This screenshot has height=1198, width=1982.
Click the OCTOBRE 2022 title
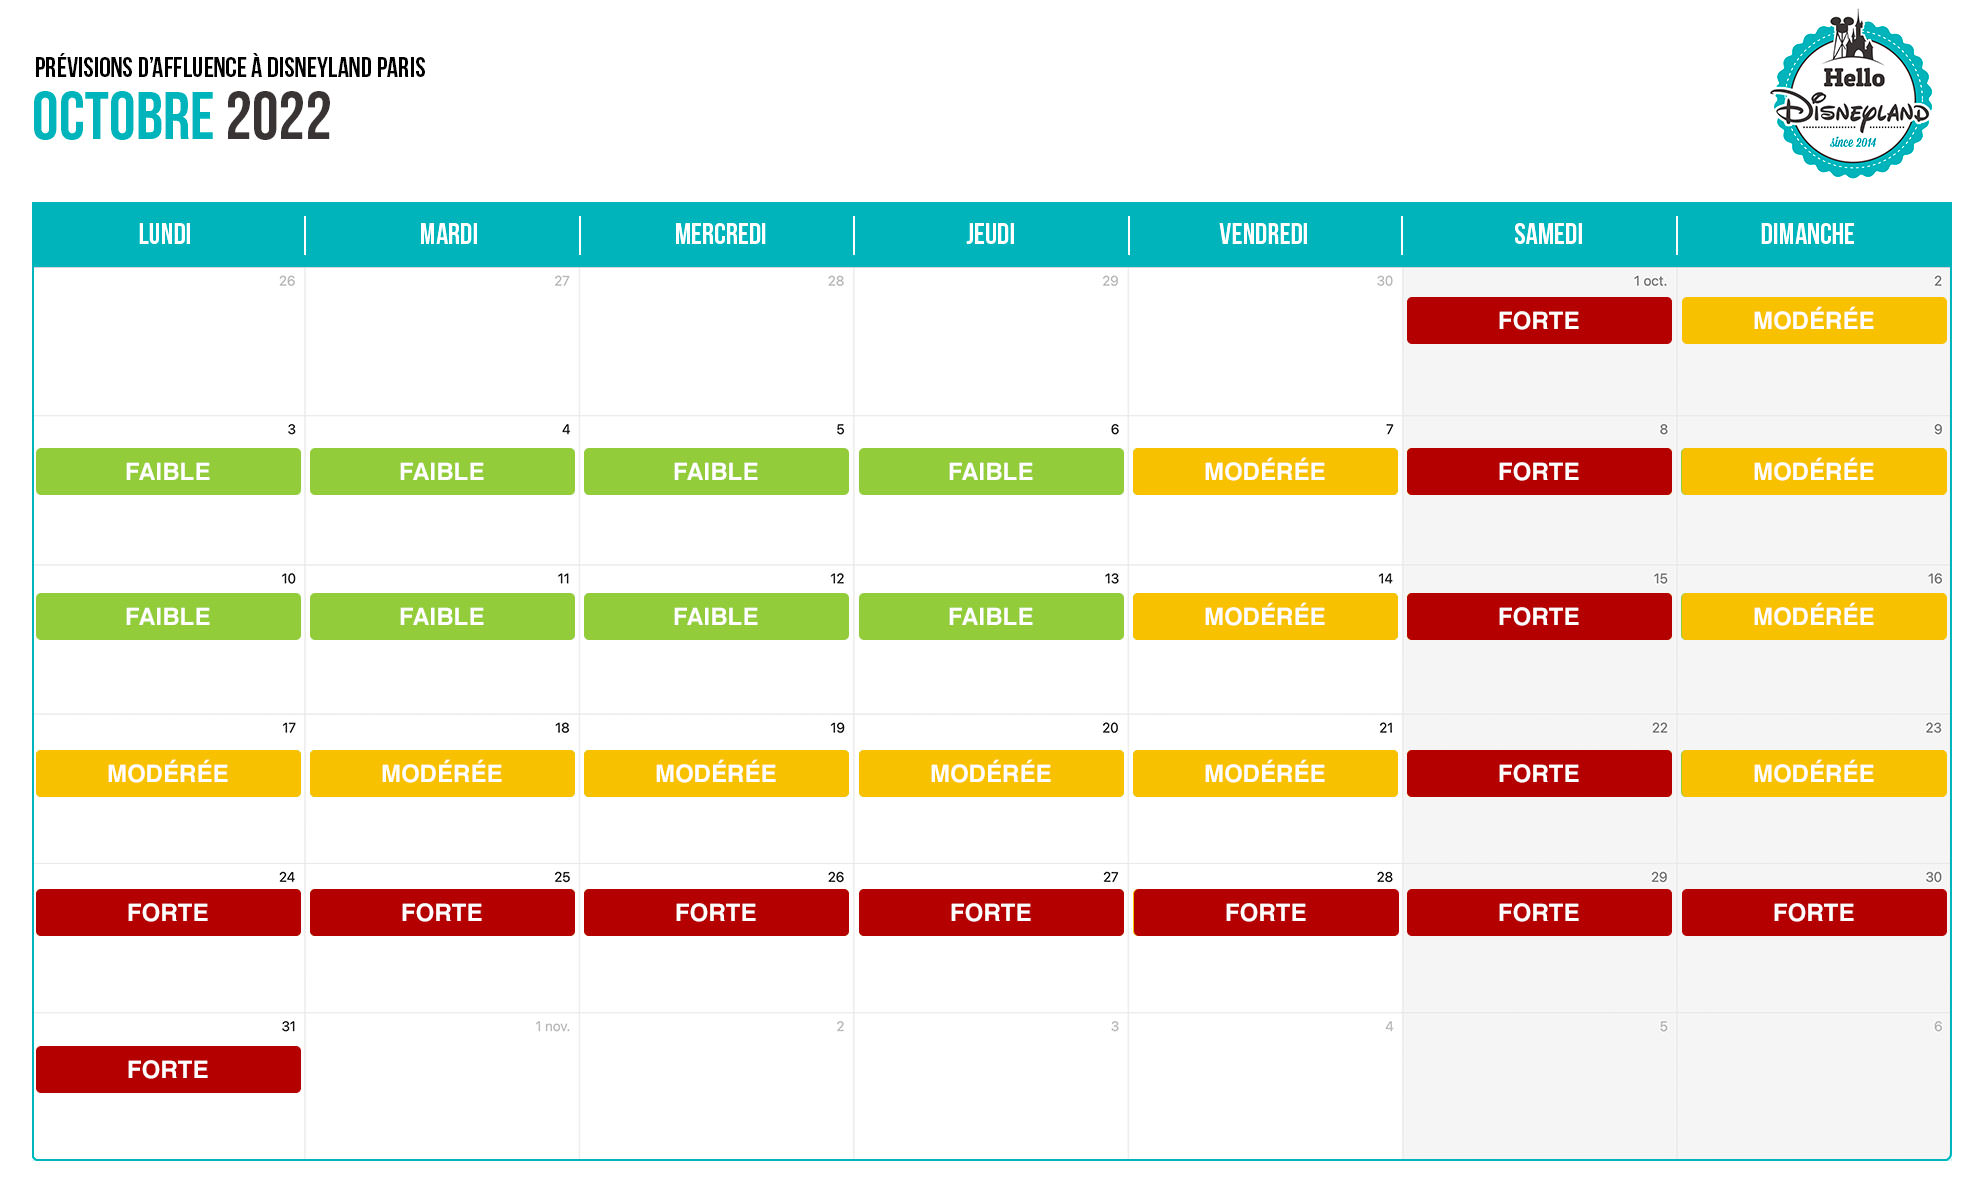(181, 117)
